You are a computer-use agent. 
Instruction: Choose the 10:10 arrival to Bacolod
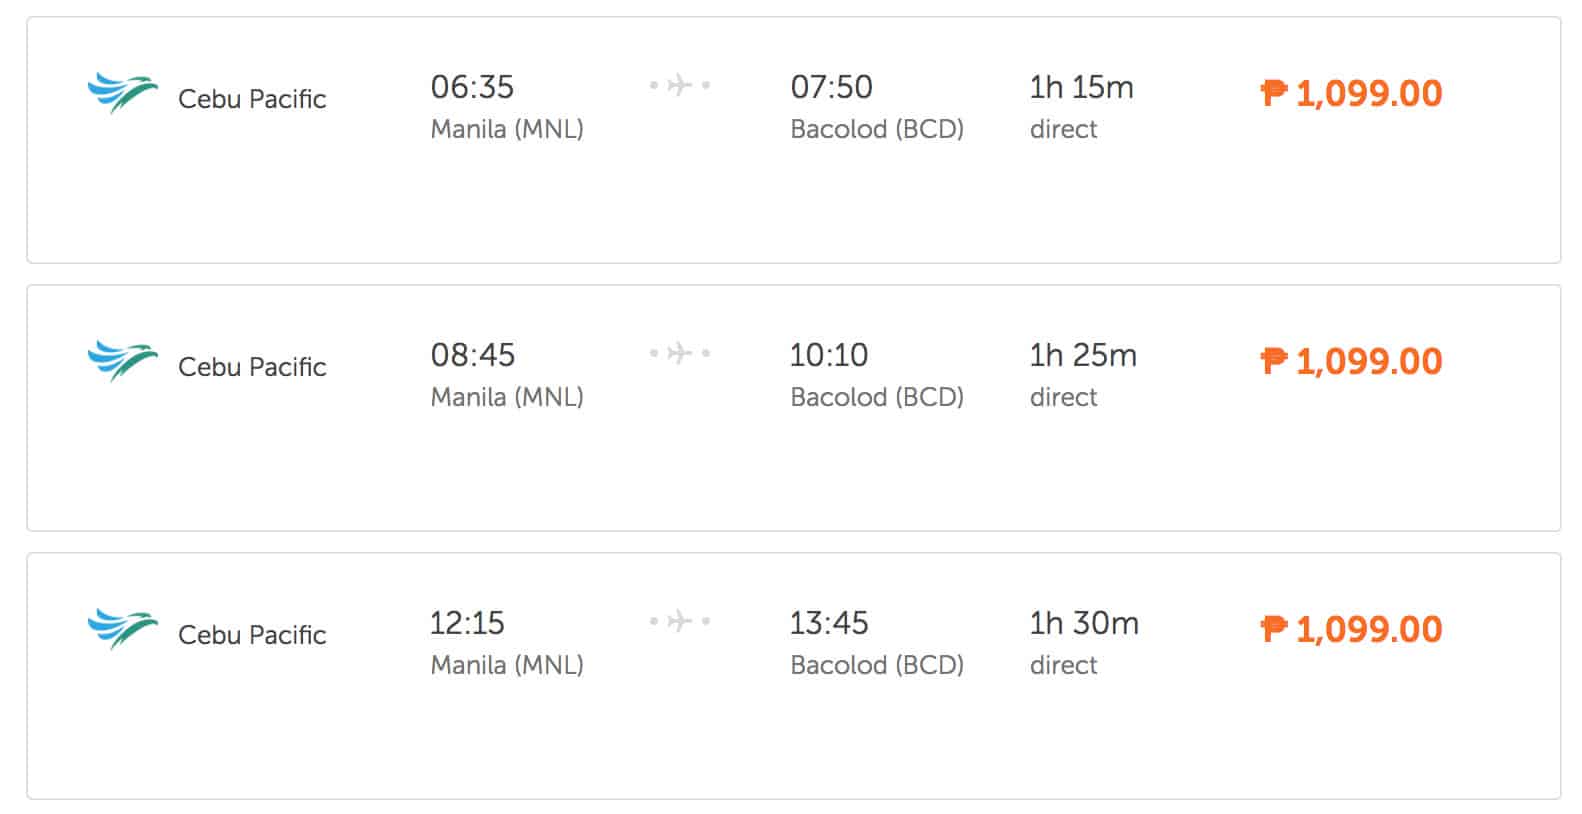(x=829, y=355)
